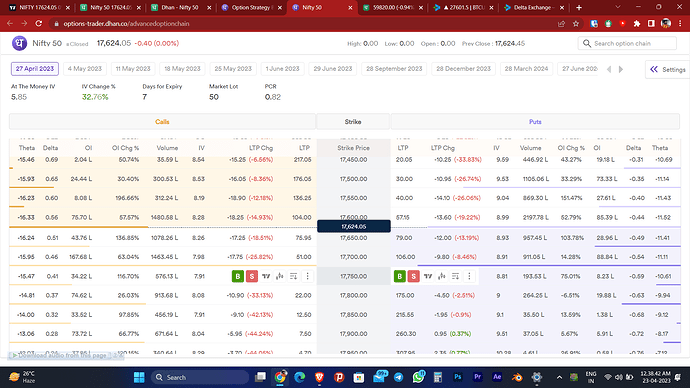Select the 27 April 2023 expiry
The width and height of the screenshot is (690, 388).
point(35,69)
